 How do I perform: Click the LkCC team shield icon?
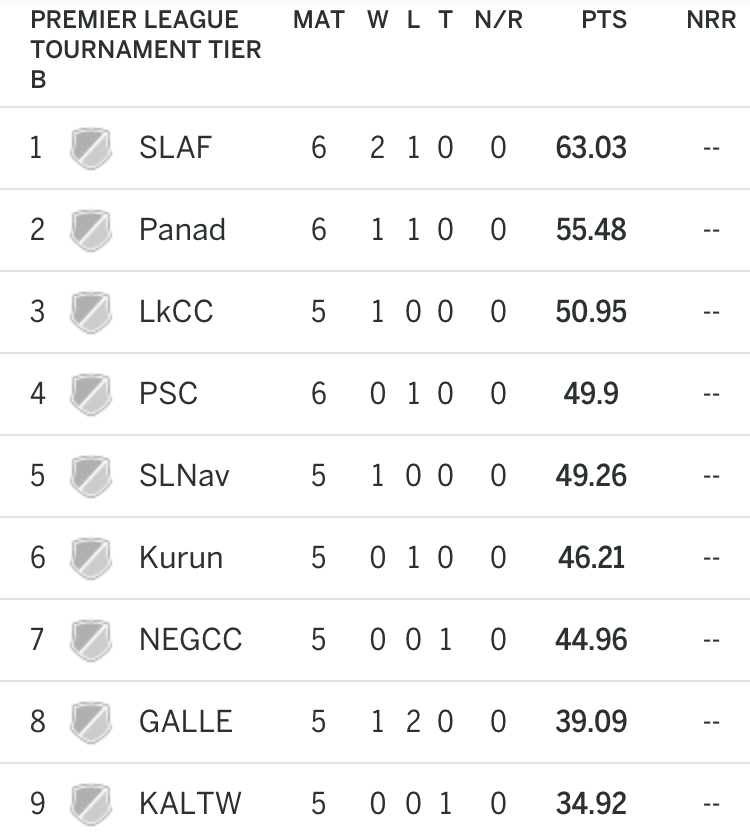91,312
